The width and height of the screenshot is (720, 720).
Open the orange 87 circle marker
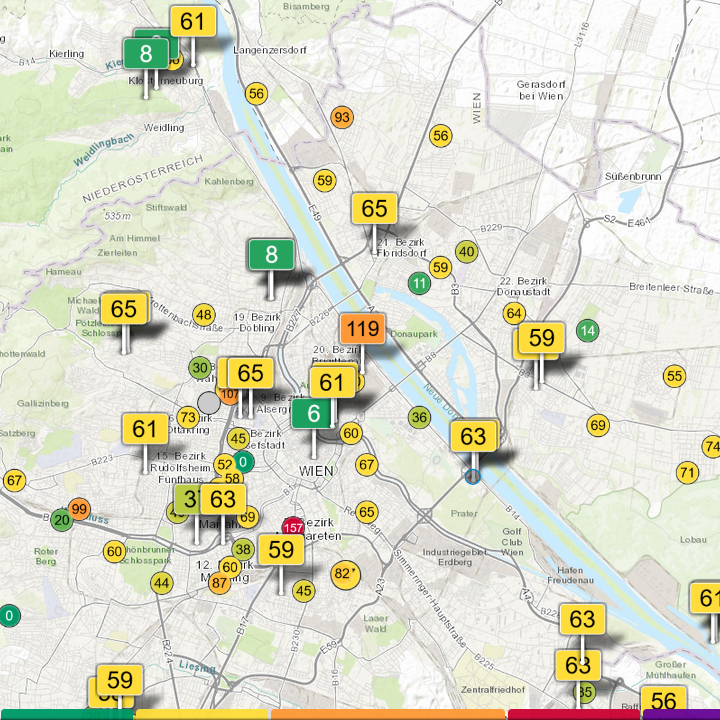[220, 584]
